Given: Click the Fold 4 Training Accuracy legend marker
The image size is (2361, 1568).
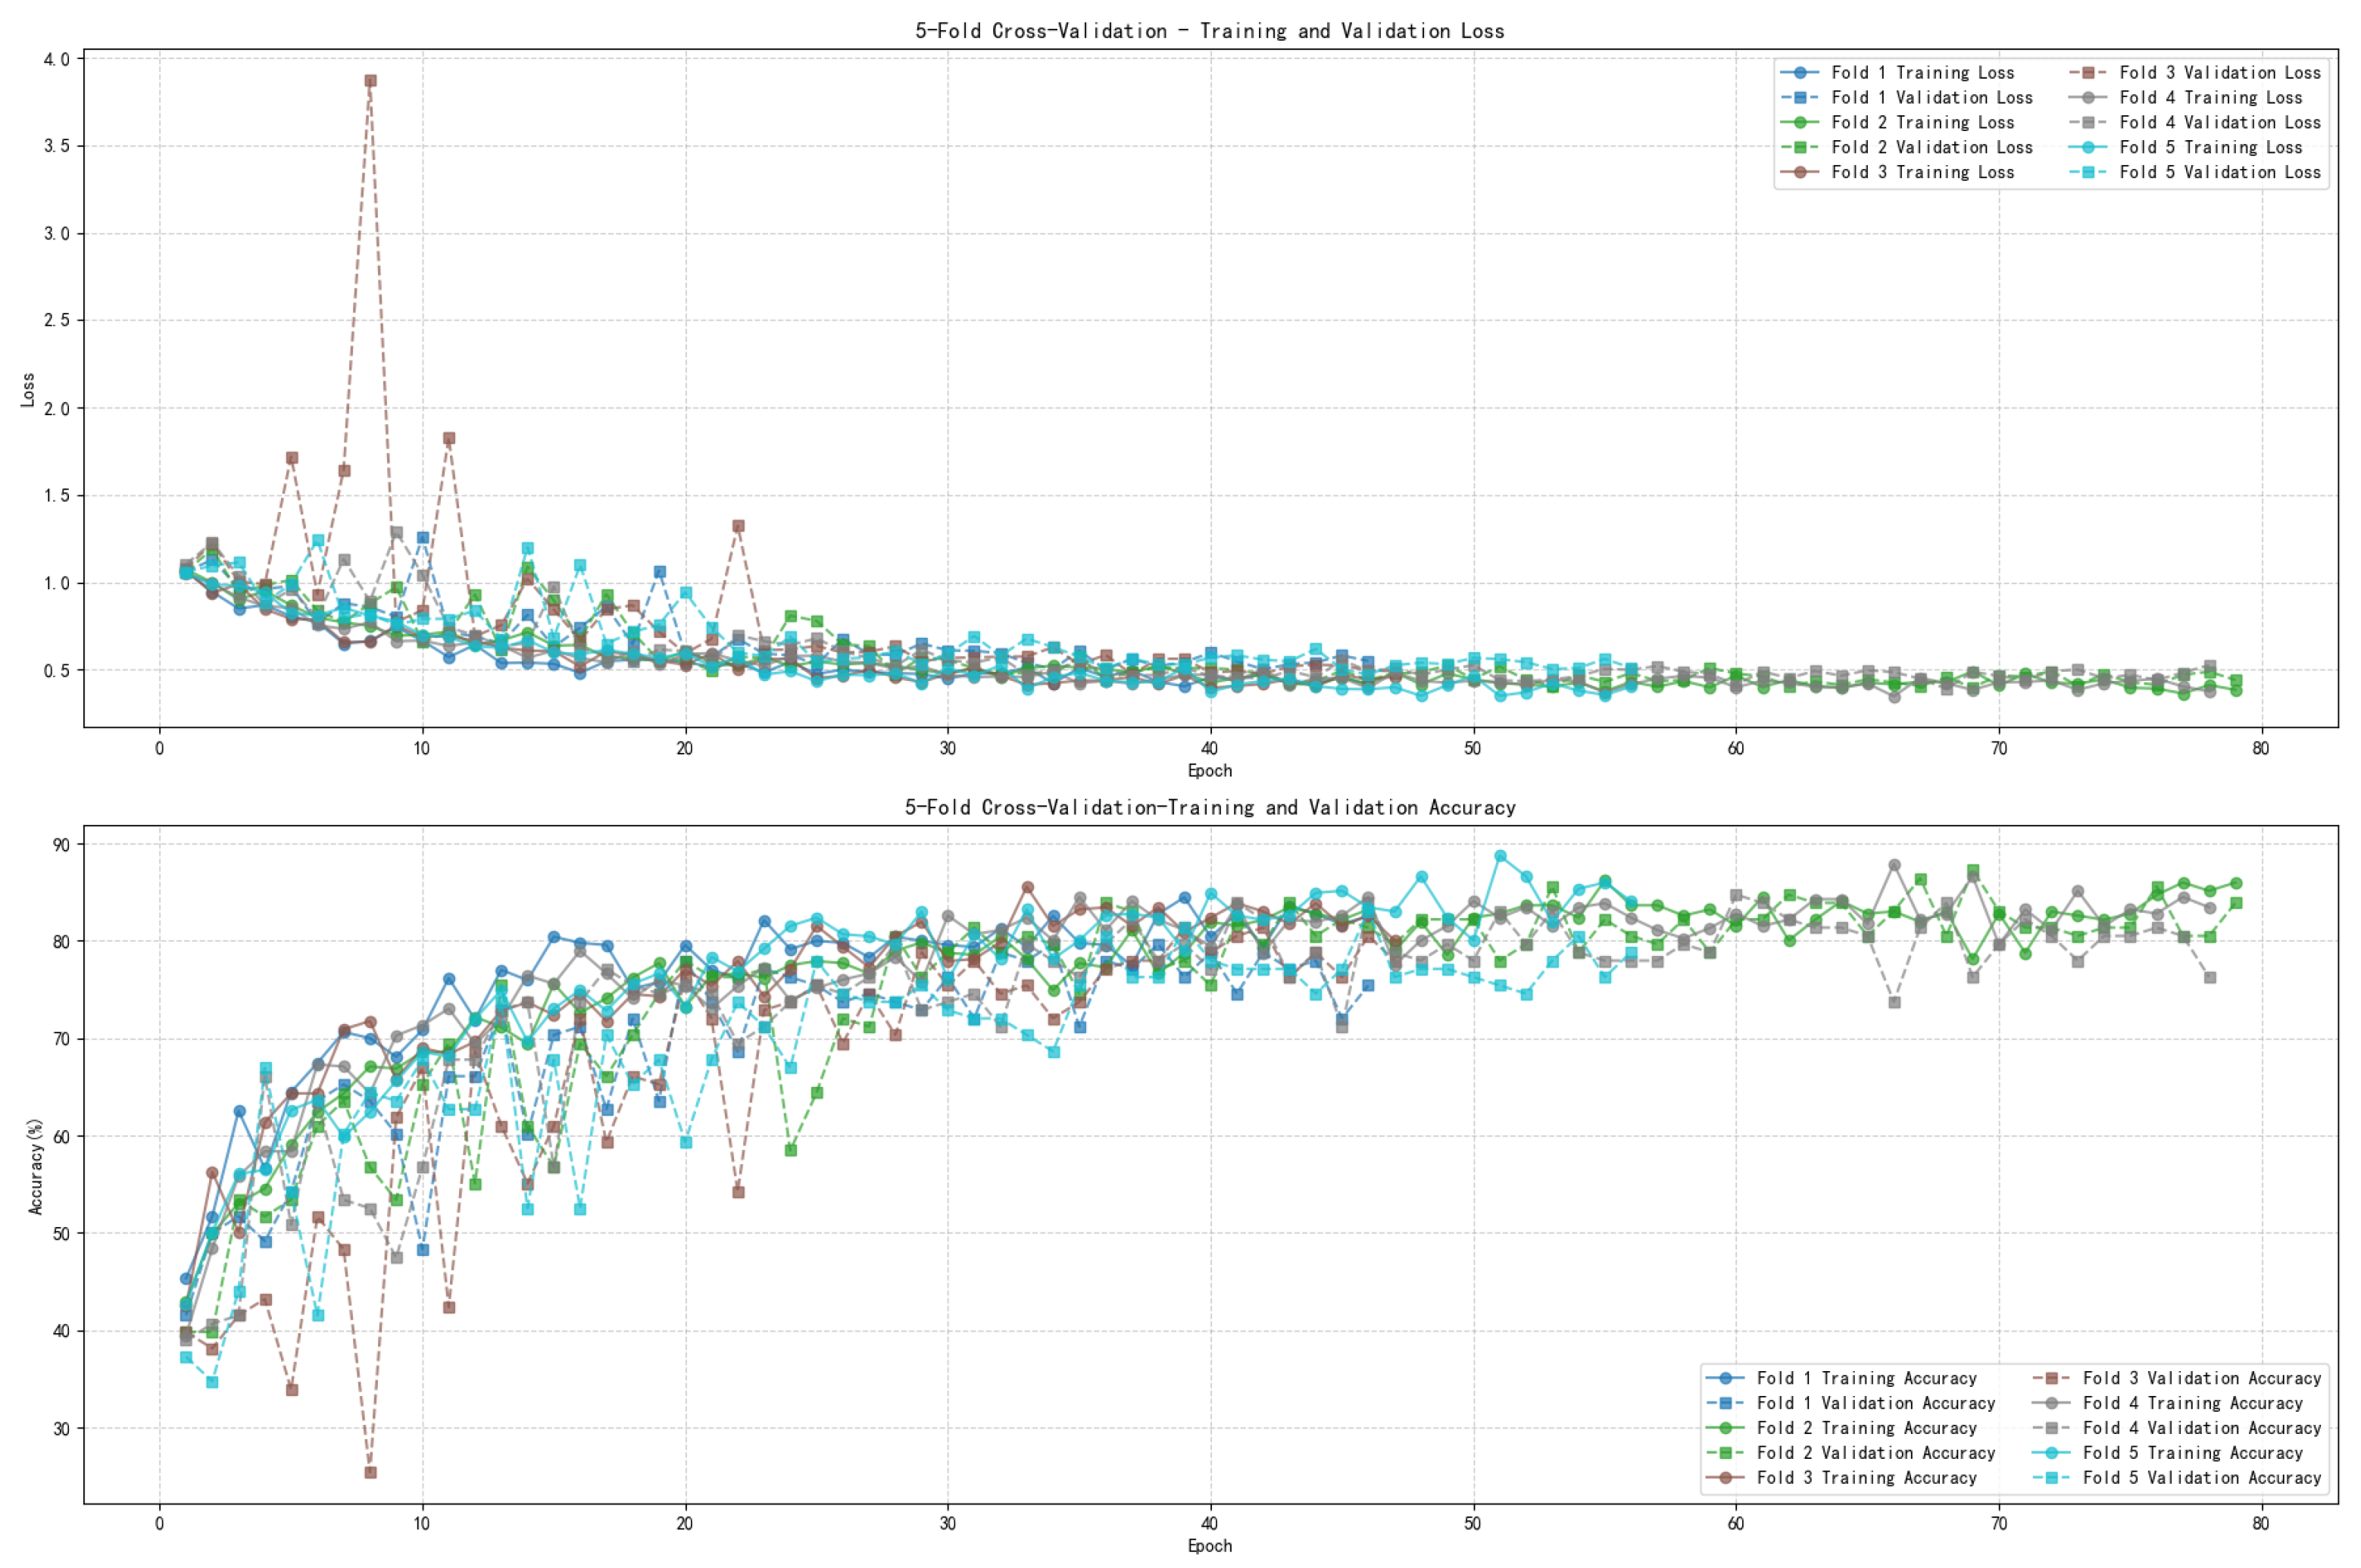Looking at the screenshot, I should 2052,1403.
